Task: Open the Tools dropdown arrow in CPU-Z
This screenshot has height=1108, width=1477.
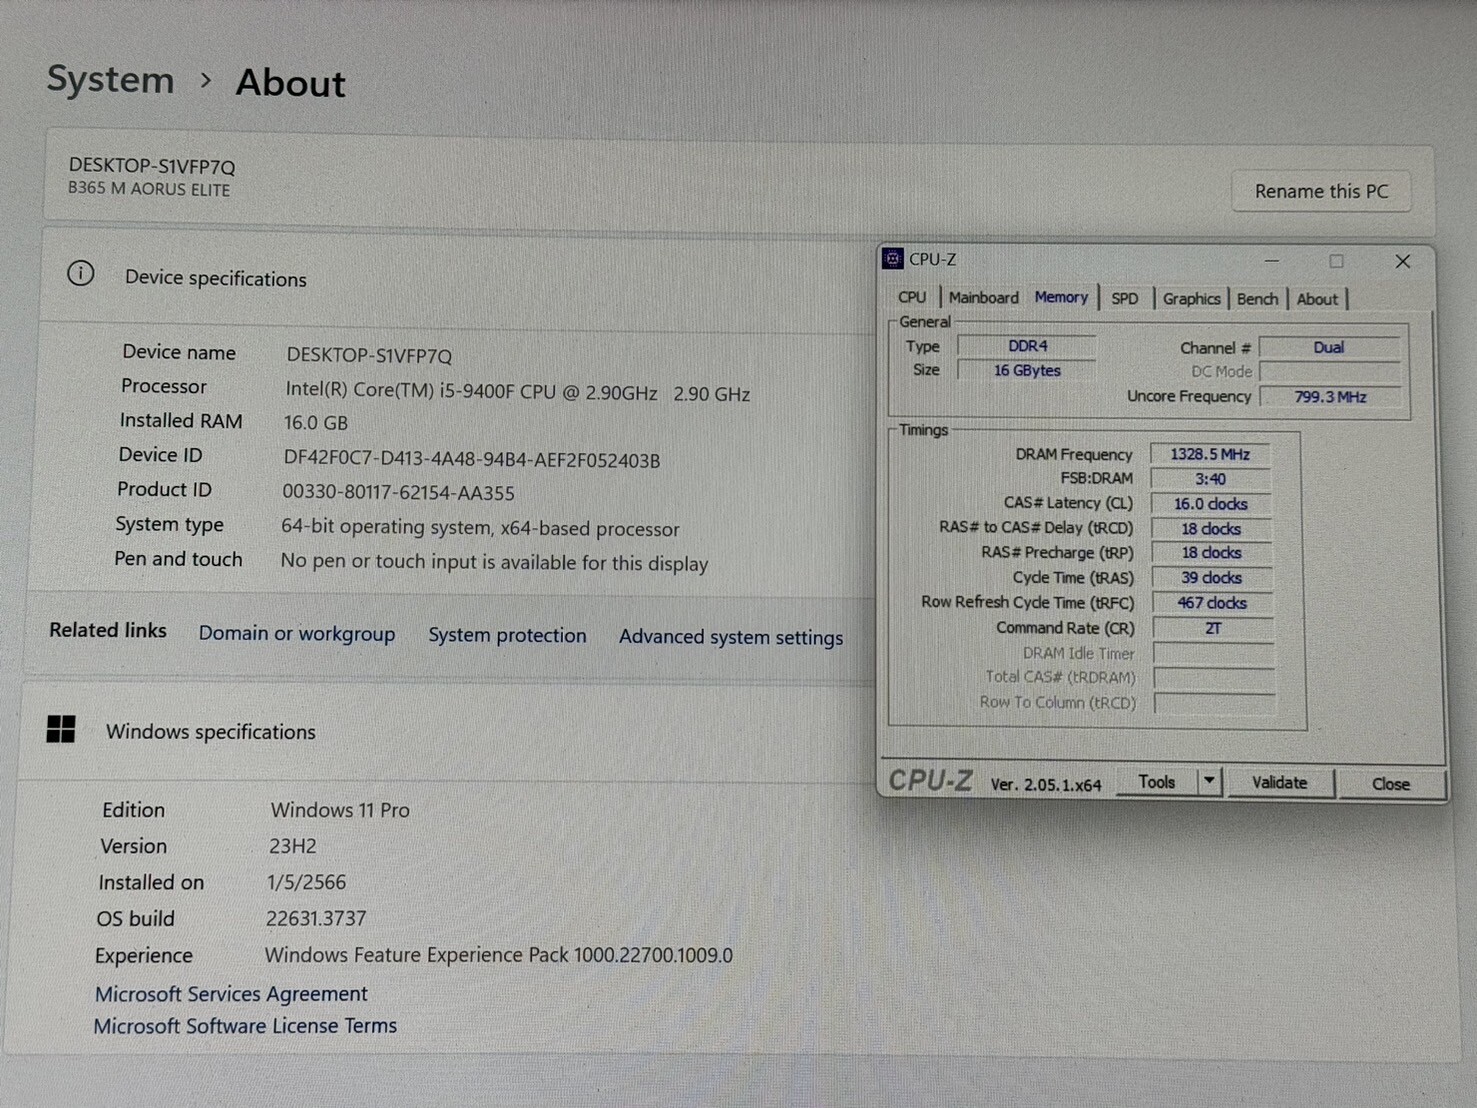Action: (1209, 781)
